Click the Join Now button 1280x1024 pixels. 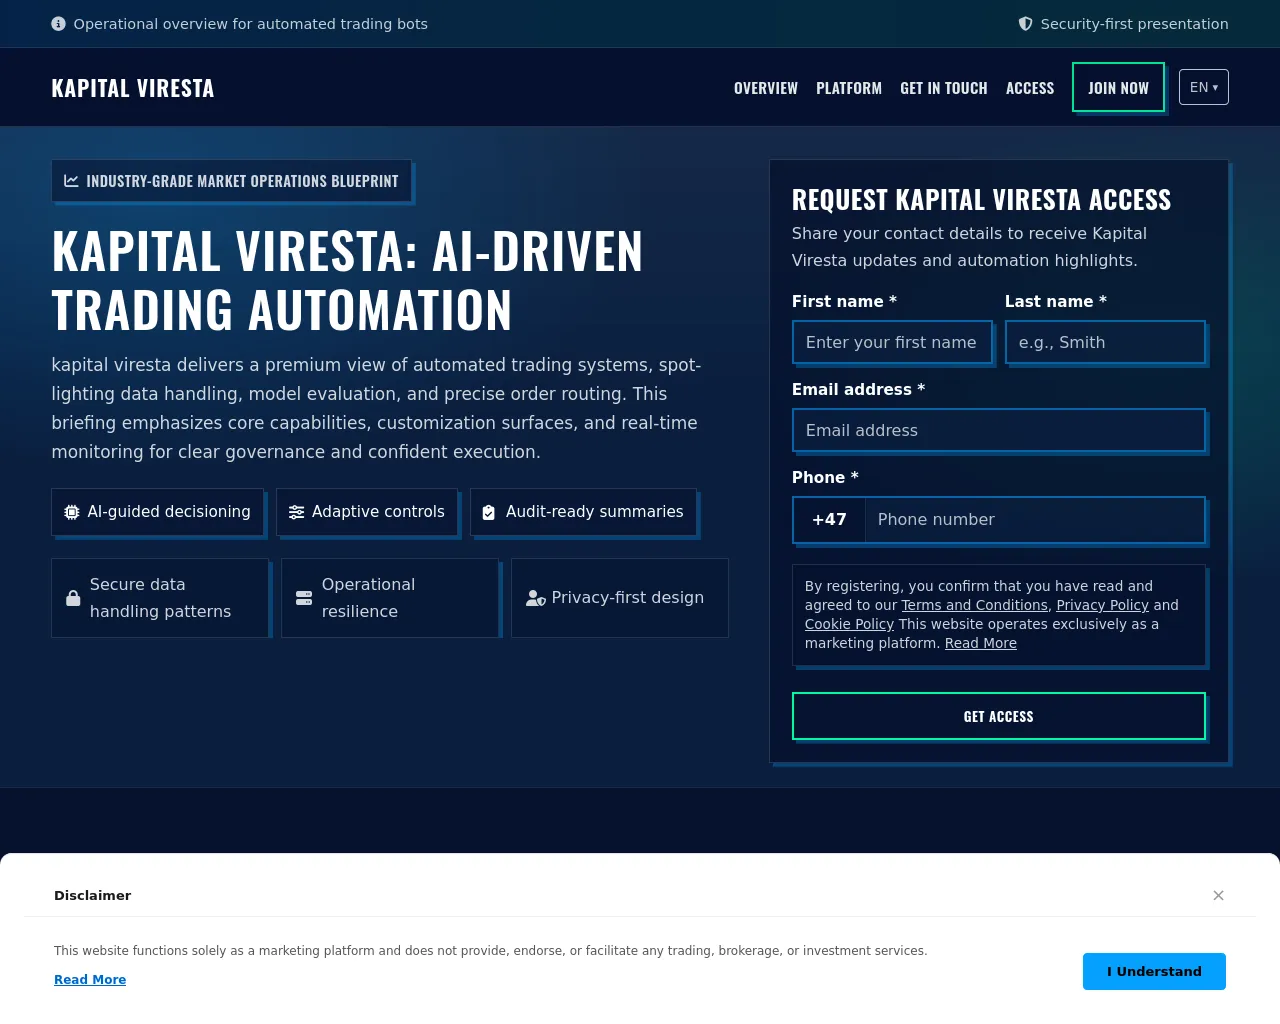click(1118, 87)
